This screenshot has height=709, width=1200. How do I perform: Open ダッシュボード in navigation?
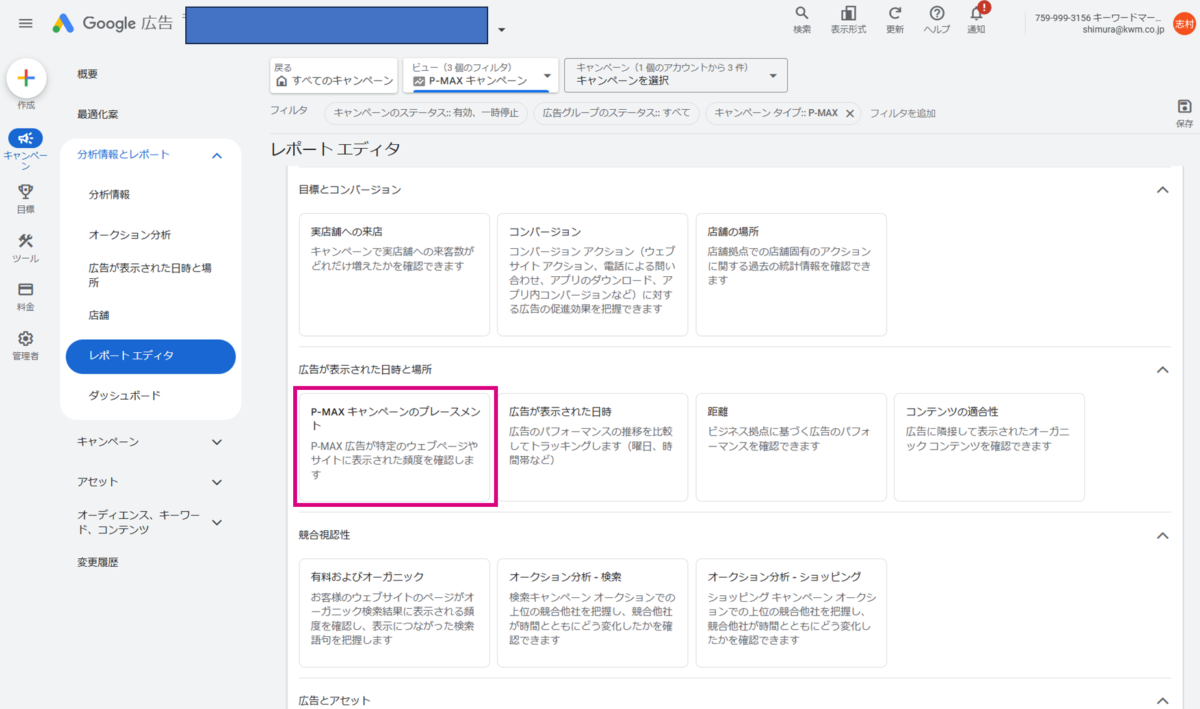click(x=125, y=396)
